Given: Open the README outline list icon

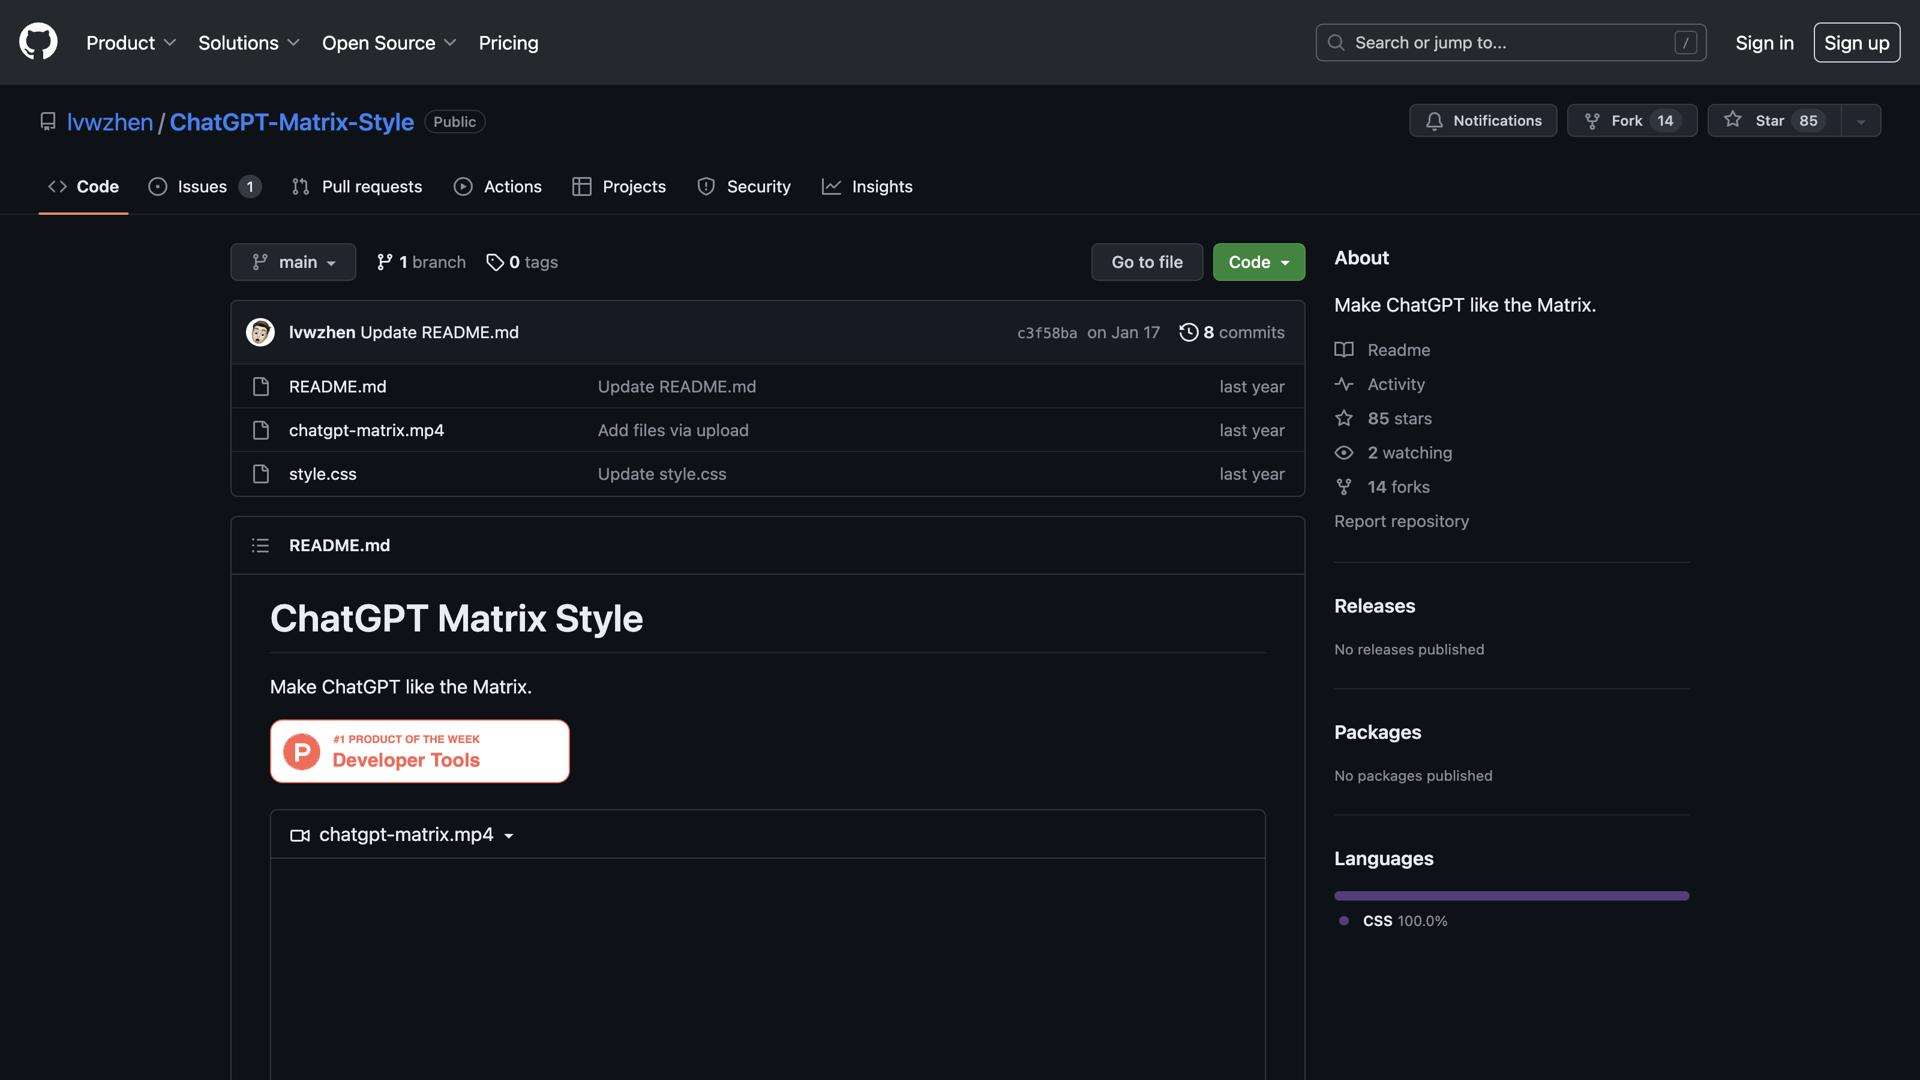Looking at the screenshot, I should [260, 545].
